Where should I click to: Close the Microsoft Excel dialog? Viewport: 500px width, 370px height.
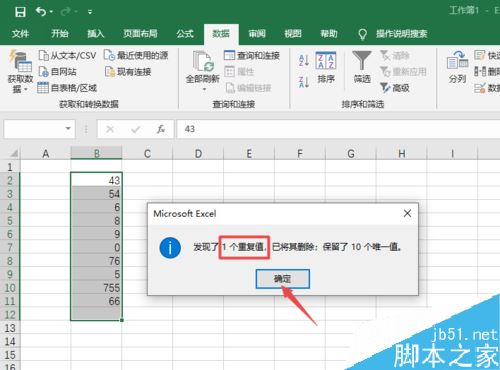pyautogui.click(x=407, y=213)
